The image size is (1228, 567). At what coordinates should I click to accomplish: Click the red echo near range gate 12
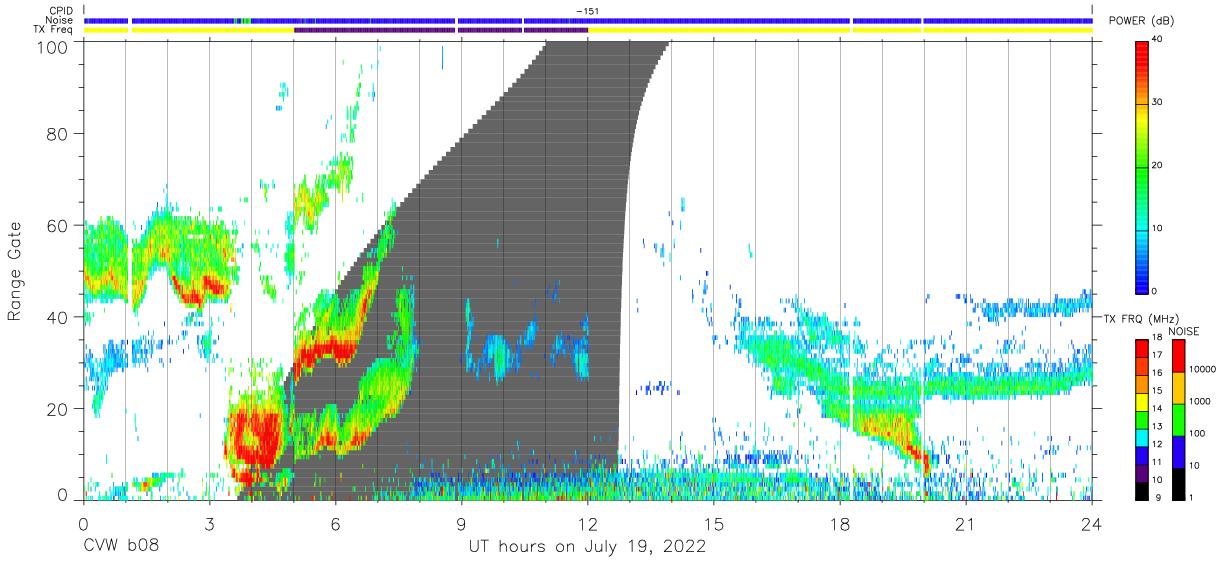click(x=258, y=440)
